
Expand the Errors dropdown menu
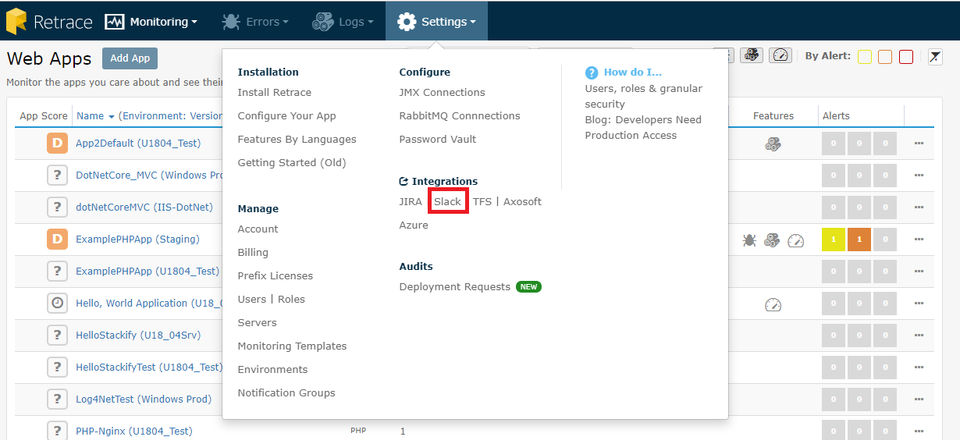tap(255, 21)
